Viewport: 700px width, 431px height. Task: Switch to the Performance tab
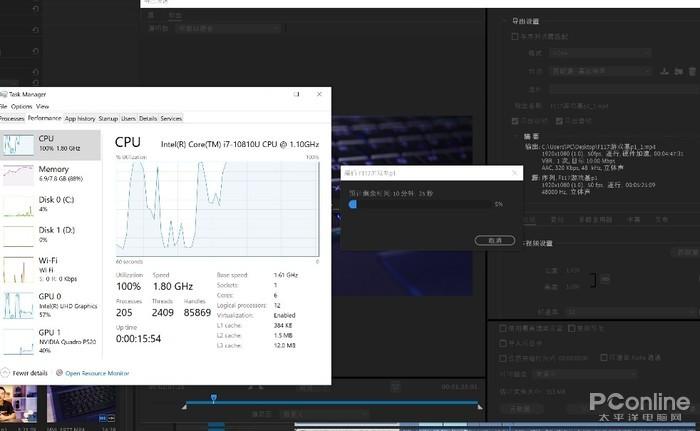click(44, 118)
